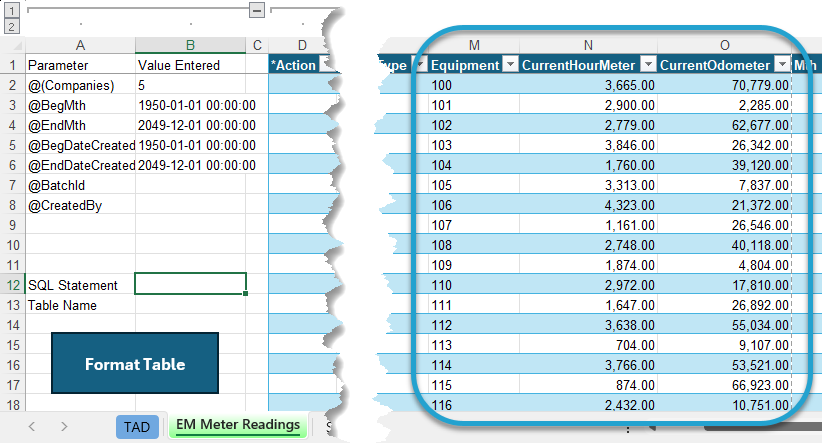
Task: Select Equipment 110 cell
Action: pyautogui.click(x=474, y=285)
